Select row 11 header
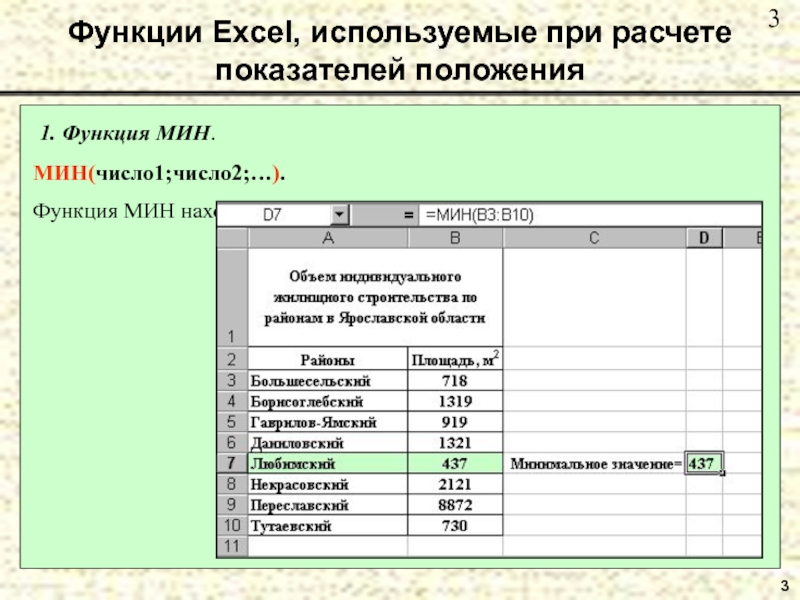Screen dimensions: 800x600 click(x=232, y=546)
